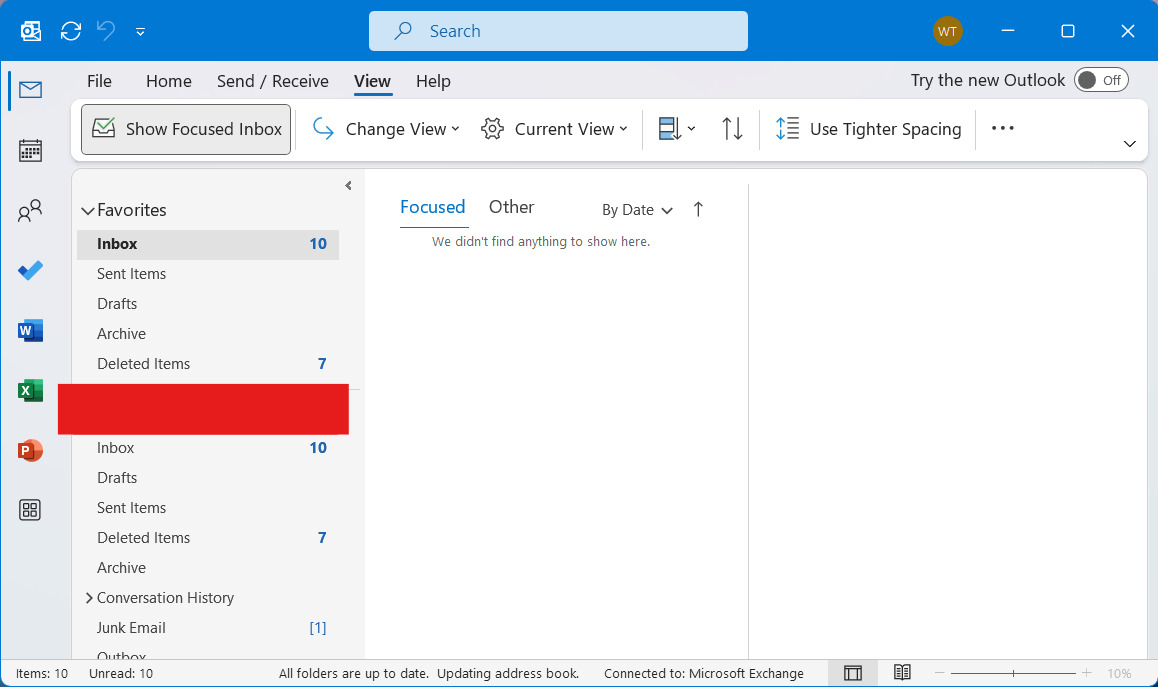Viewport: 1158px width, 687px height.
Task: Enable Use Tighter Spacing
Action: point(868,129)
